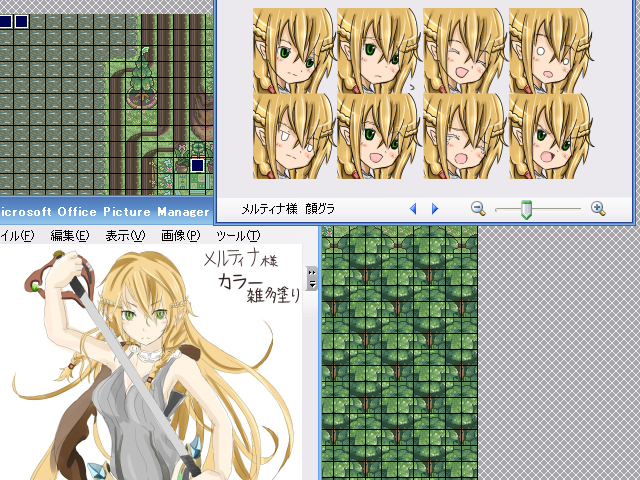The width and height of the screenshot is (640, 480).
Task: Click the potted tree tile on the map
Action: click(x=142, y=78)
